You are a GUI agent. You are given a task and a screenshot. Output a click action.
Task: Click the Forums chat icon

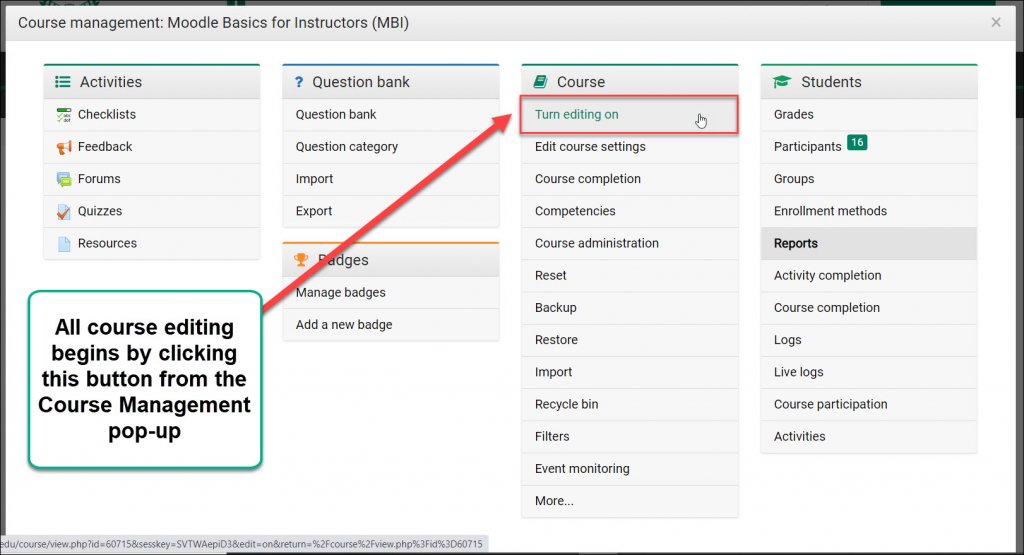[x=64, y=179]
